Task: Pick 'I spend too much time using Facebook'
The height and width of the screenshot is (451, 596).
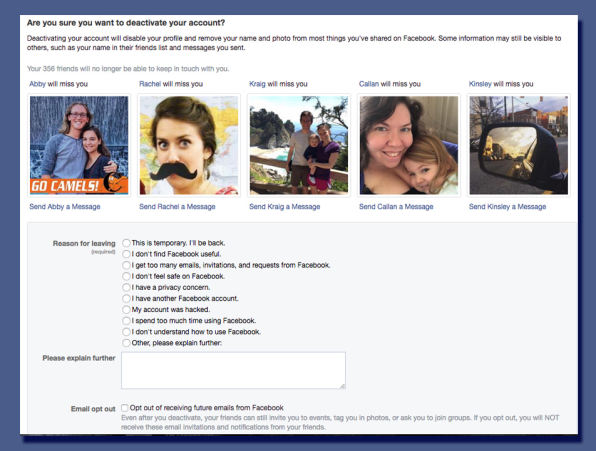Action: 126,321
